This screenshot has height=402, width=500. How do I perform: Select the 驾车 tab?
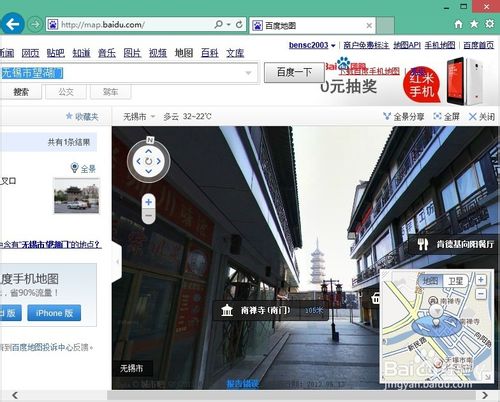(110, 92)
